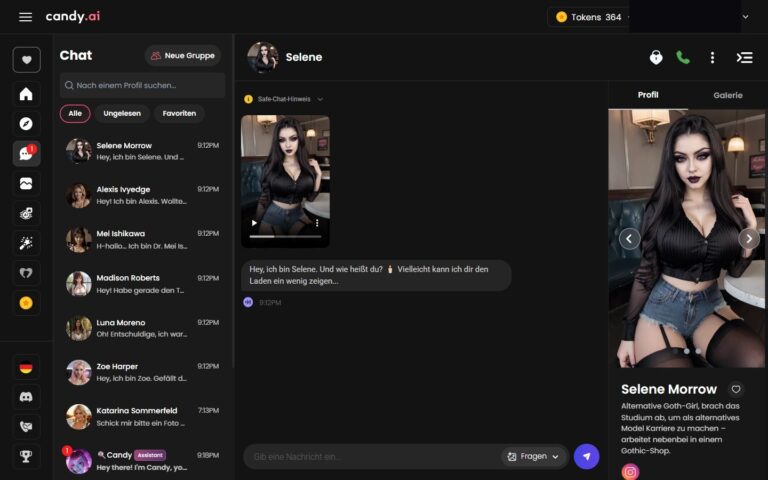
Task: Play the video in Selene's message
Action: coord(254,223)
